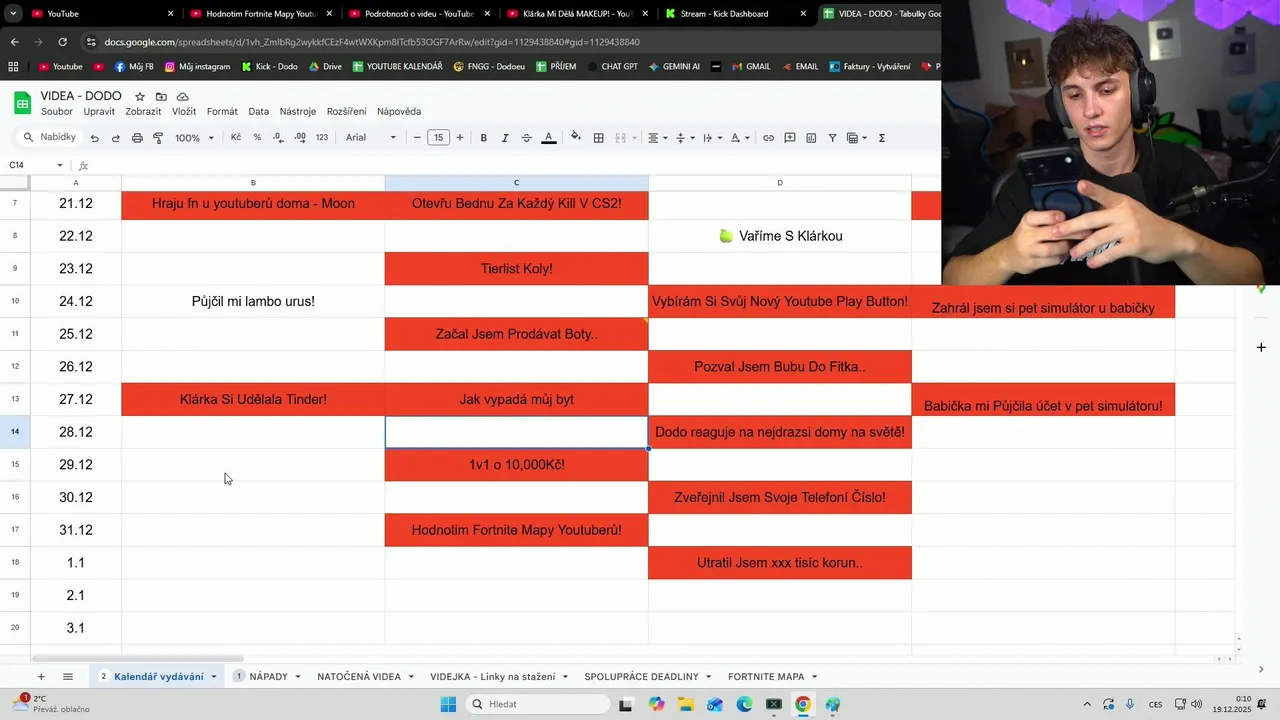Toggle italic formatting
Image resolution: width=1280 pixels, height=720 pixels.
(505, 138)
